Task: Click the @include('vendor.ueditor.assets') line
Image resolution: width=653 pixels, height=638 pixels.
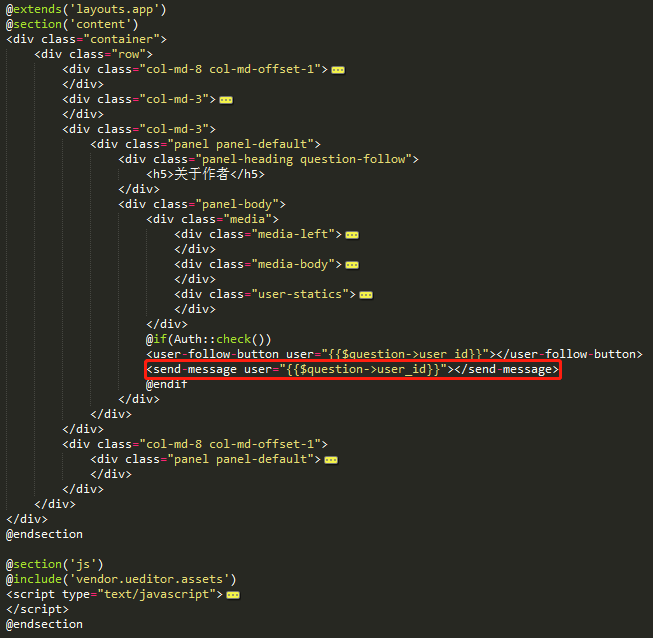Action: point(121,579)
